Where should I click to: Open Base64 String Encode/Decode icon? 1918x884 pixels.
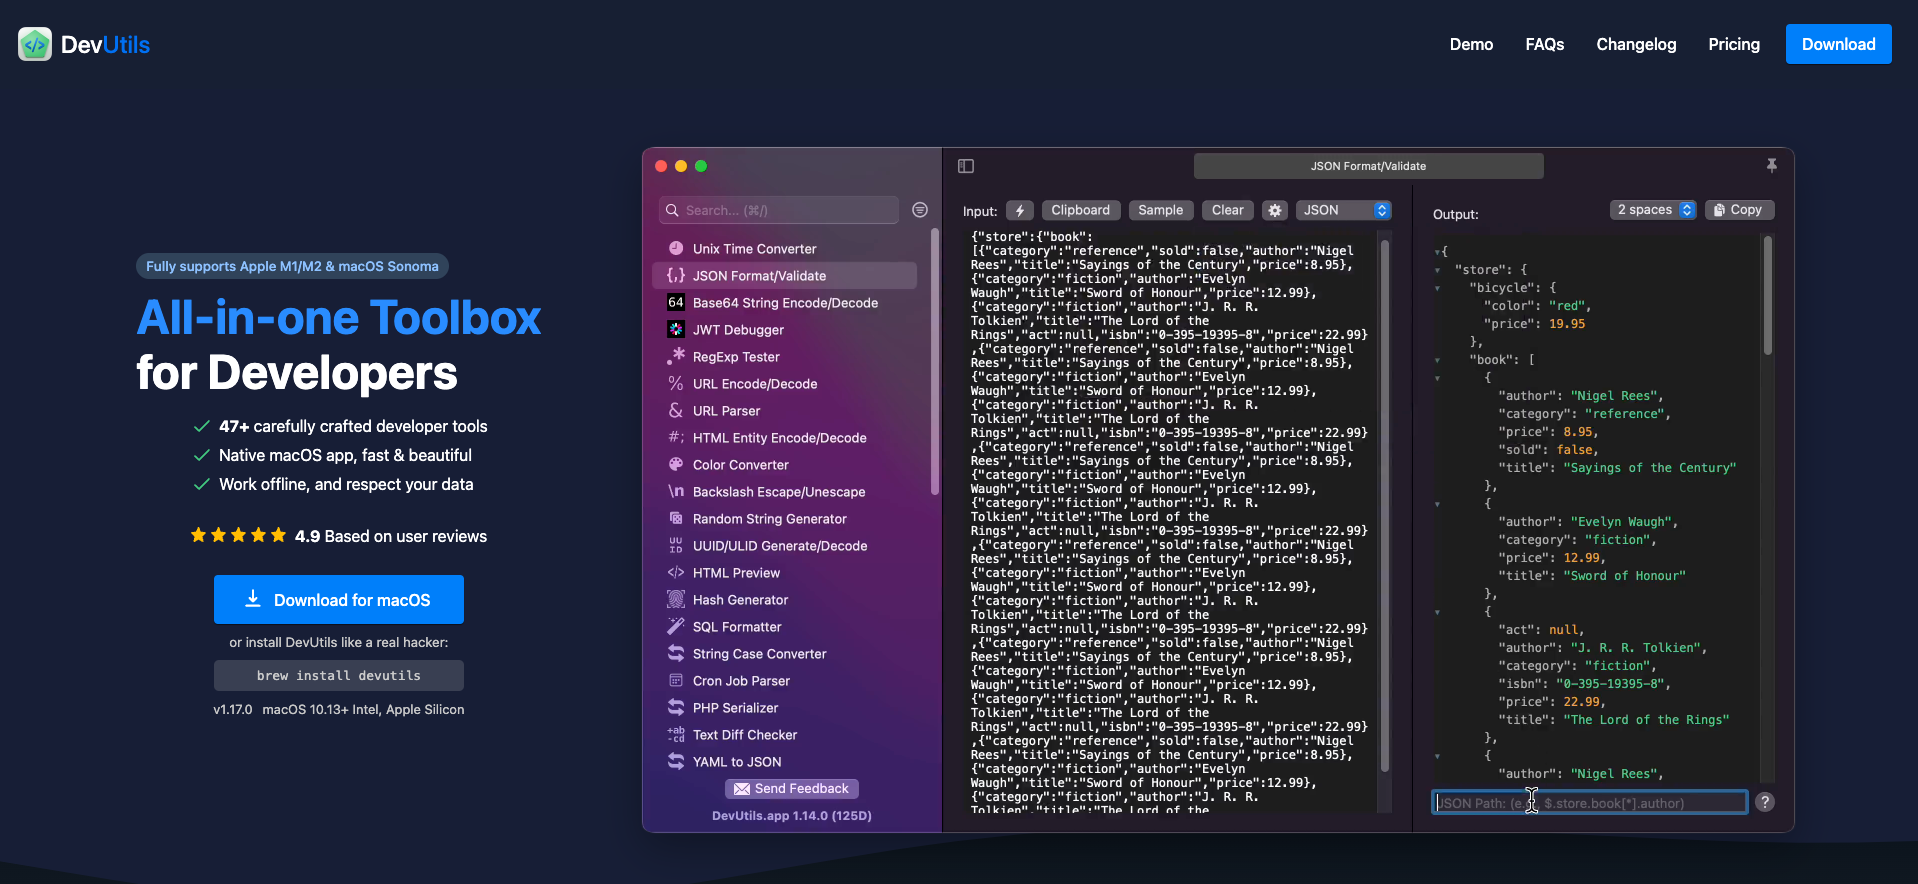click(676, 303)
